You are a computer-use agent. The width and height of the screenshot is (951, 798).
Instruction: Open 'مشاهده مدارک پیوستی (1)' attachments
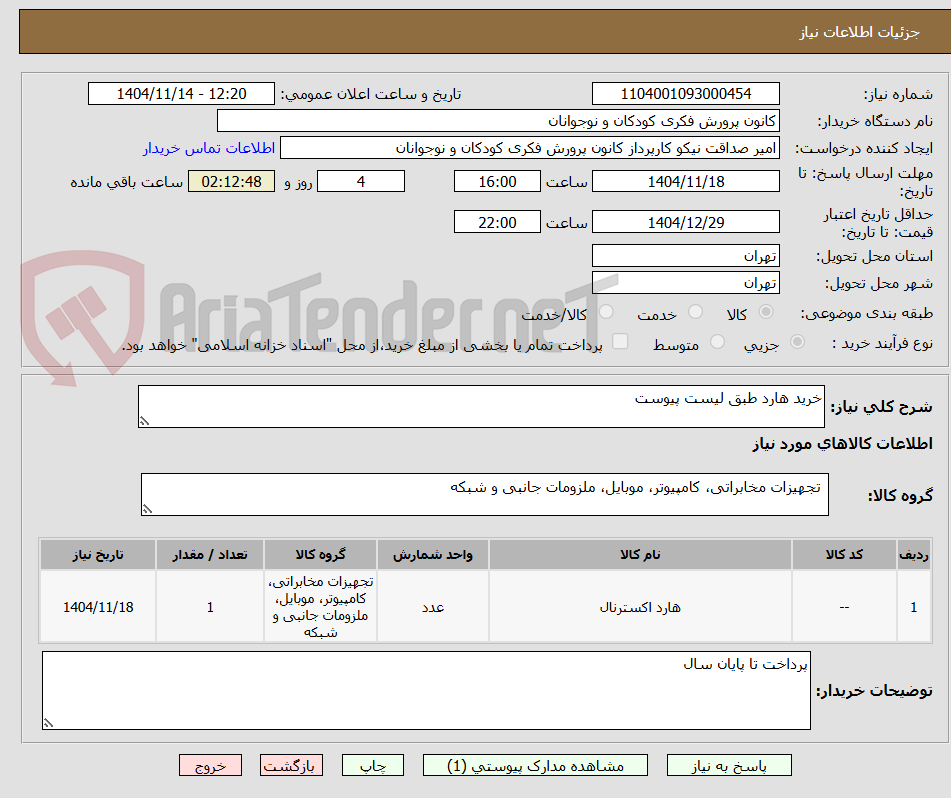point(535,765)
